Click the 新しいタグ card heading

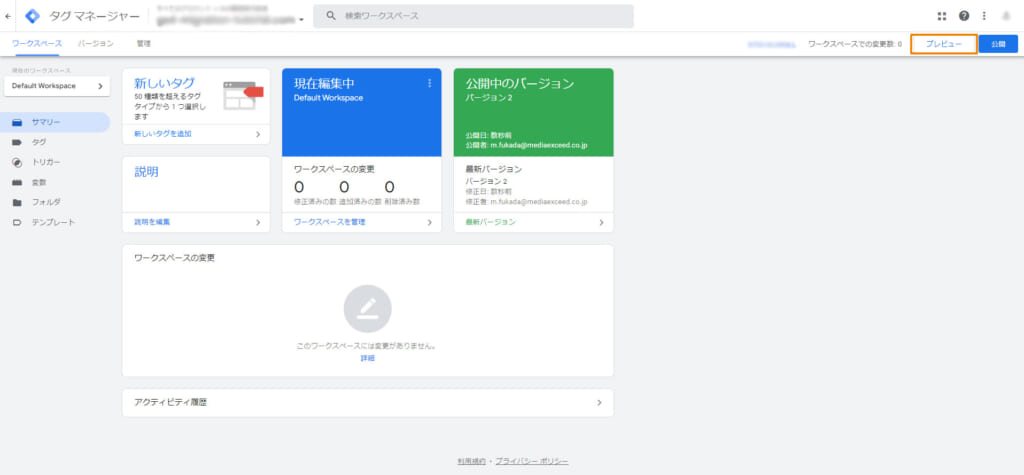click(164, 84)
